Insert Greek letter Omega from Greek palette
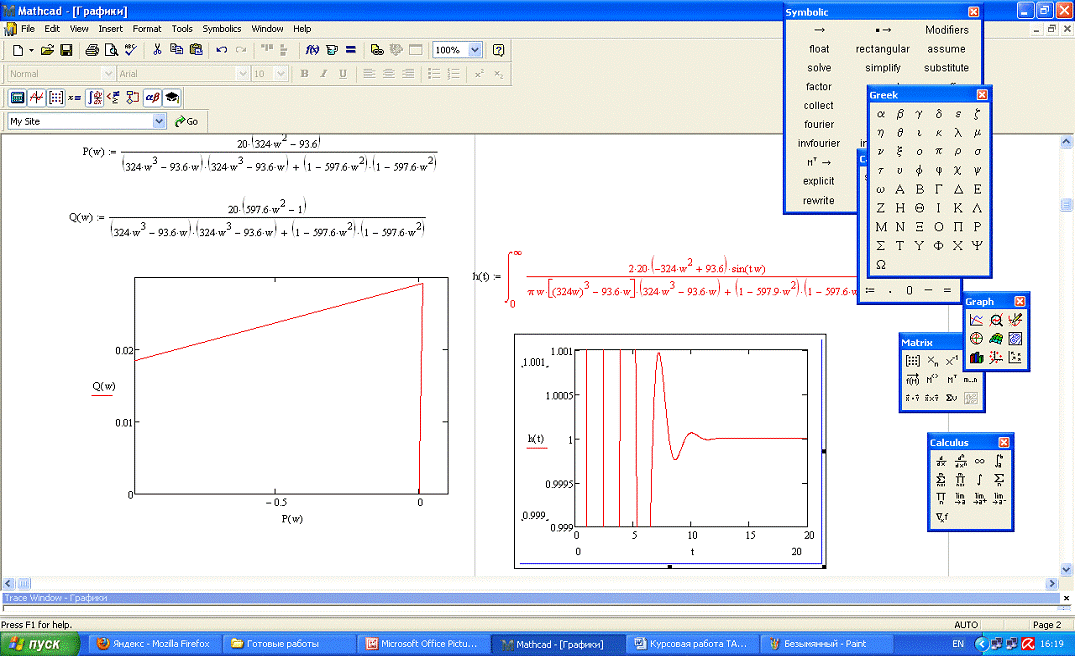 pyautogui.click(x=881, y=265)
